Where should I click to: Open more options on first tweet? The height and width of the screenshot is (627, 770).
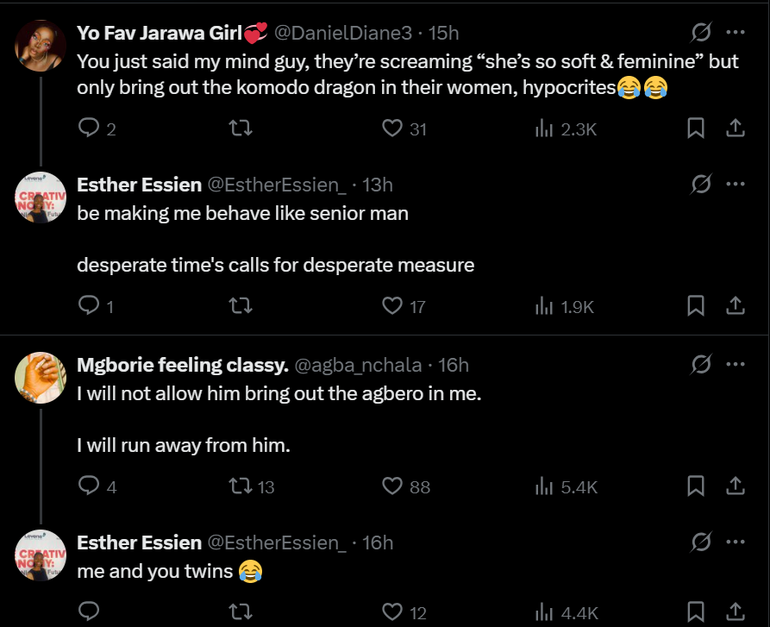[735, 31]
